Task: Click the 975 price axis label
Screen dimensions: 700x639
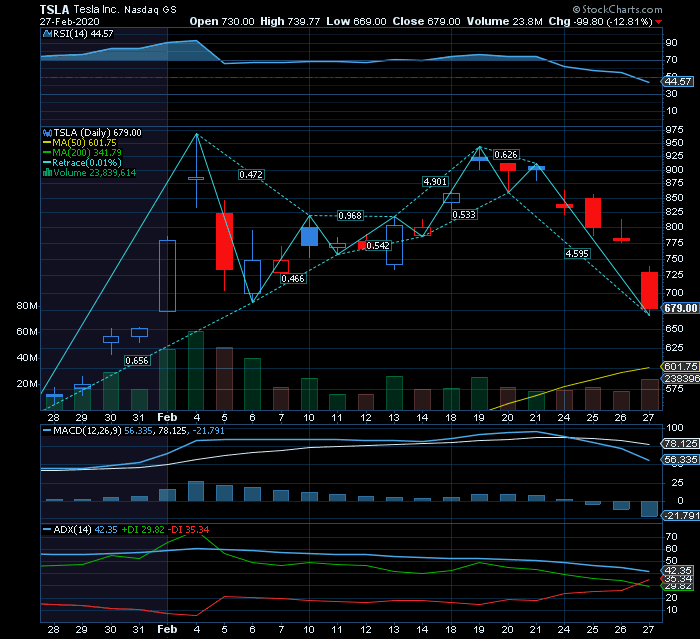Action: pos(674,129)
